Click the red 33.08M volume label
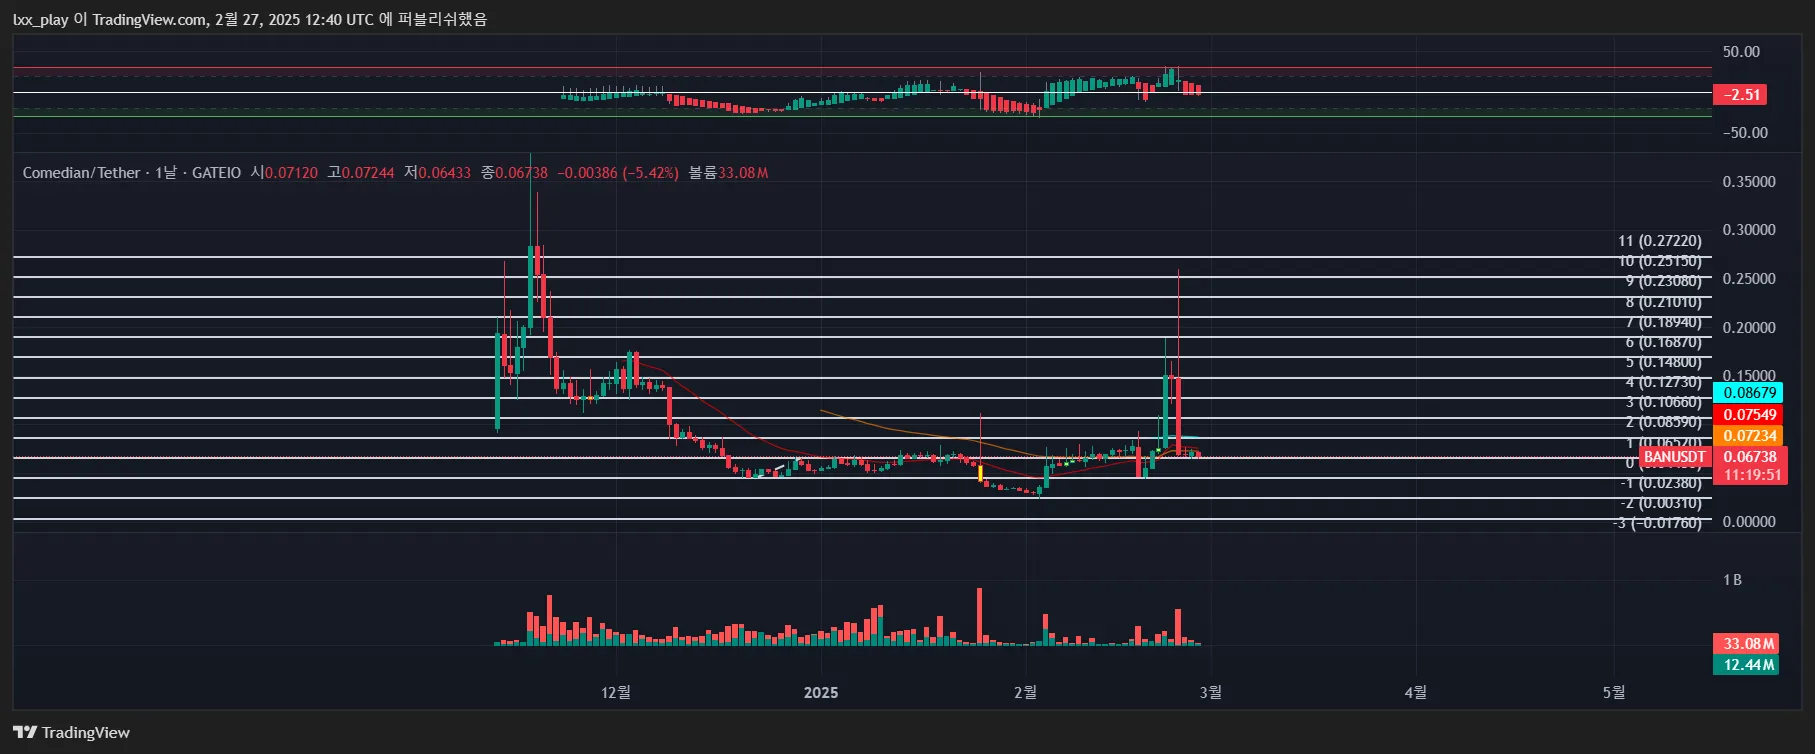Viewport: 1815px width, 754px height. click(1747, 644)
